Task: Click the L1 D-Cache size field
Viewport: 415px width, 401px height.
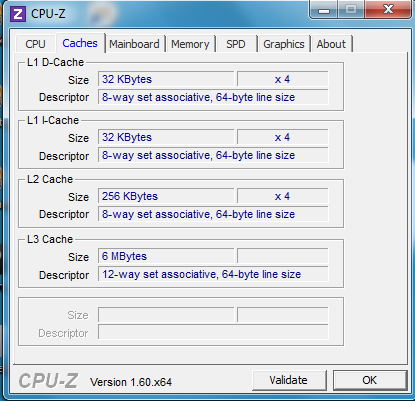Action: pyautogui.click(x=166, y=79)
